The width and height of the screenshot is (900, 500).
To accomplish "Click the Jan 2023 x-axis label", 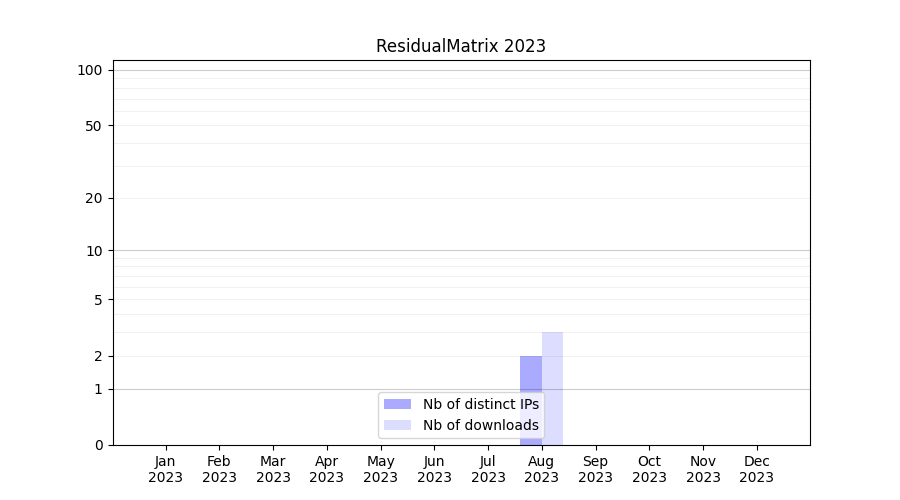I will pos(165,469).
